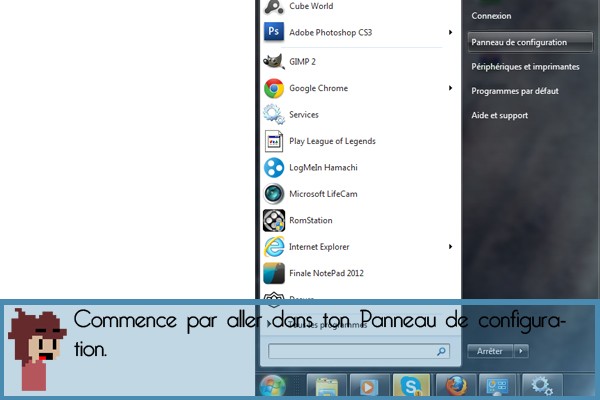
Task: Open the Control Panel taskbar icon
Action: pos(498,386)
